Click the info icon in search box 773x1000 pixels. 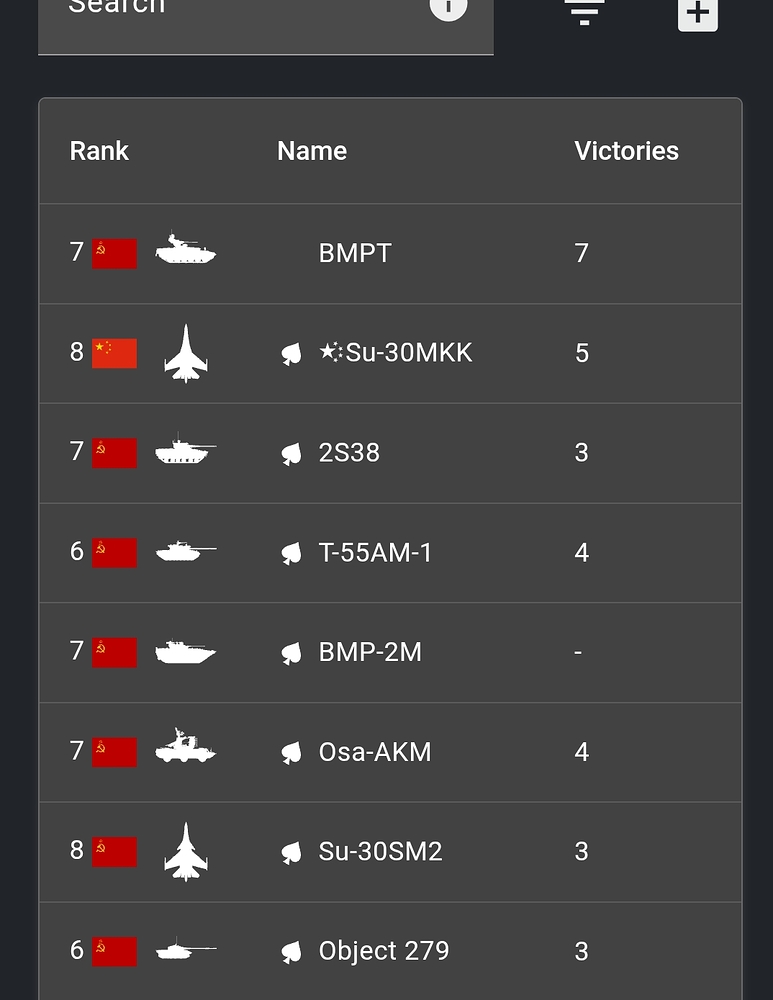point(448,8)
